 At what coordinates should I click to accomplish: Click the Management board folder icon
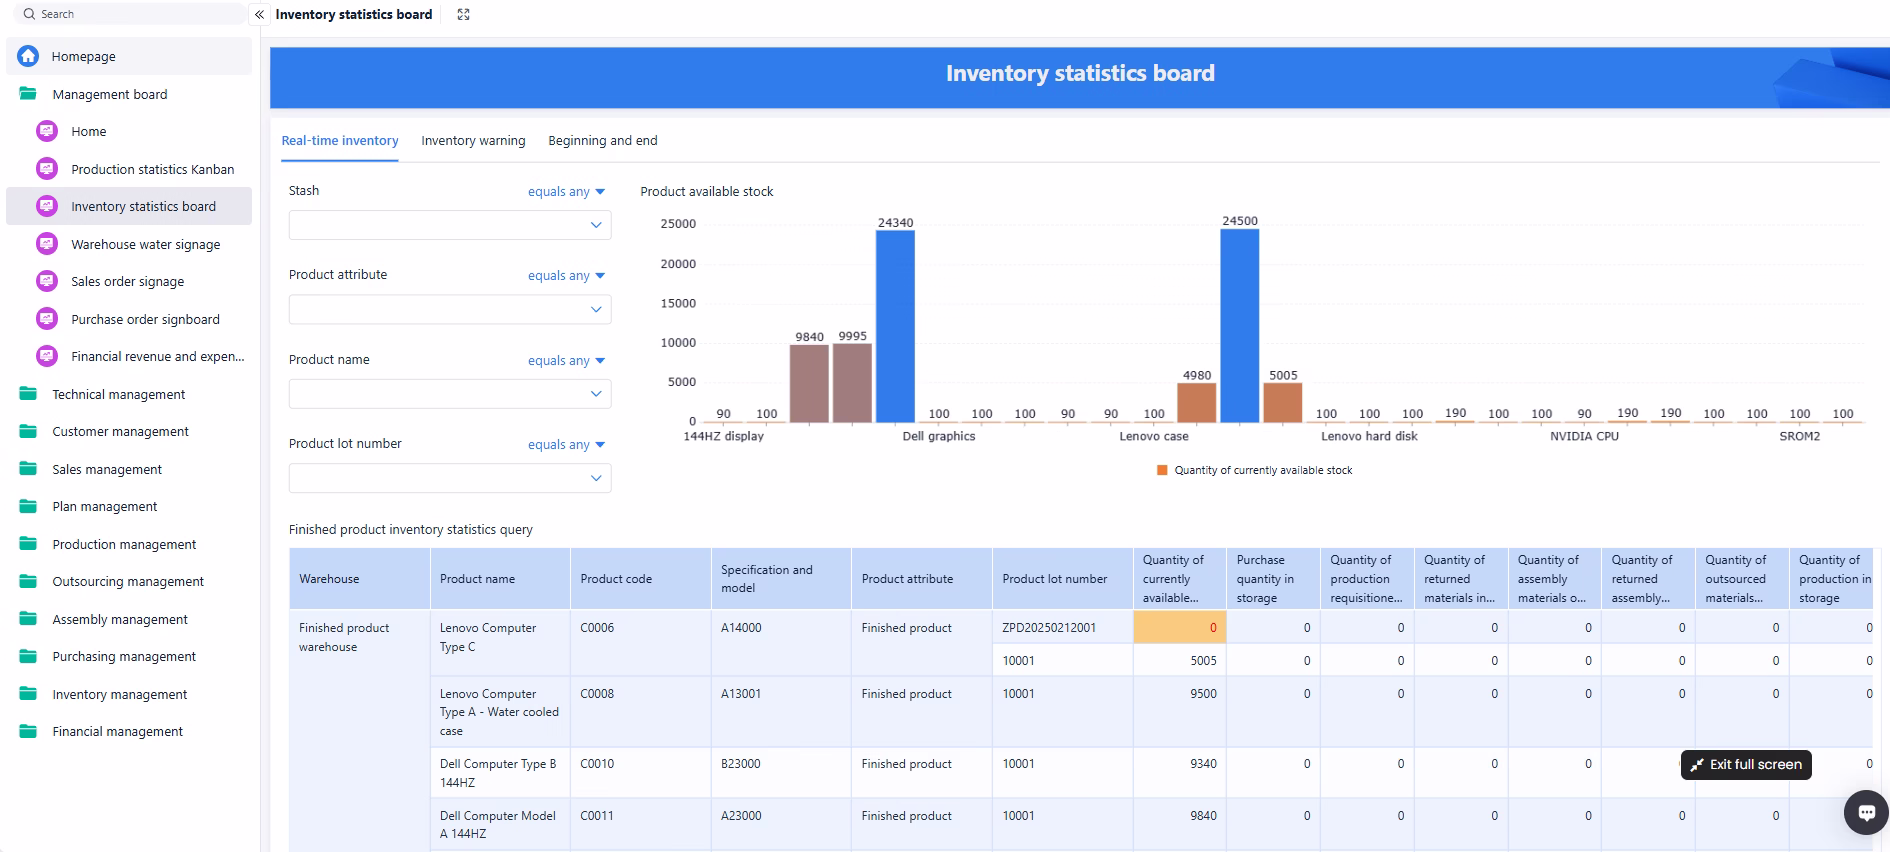(x=28, y=94)
